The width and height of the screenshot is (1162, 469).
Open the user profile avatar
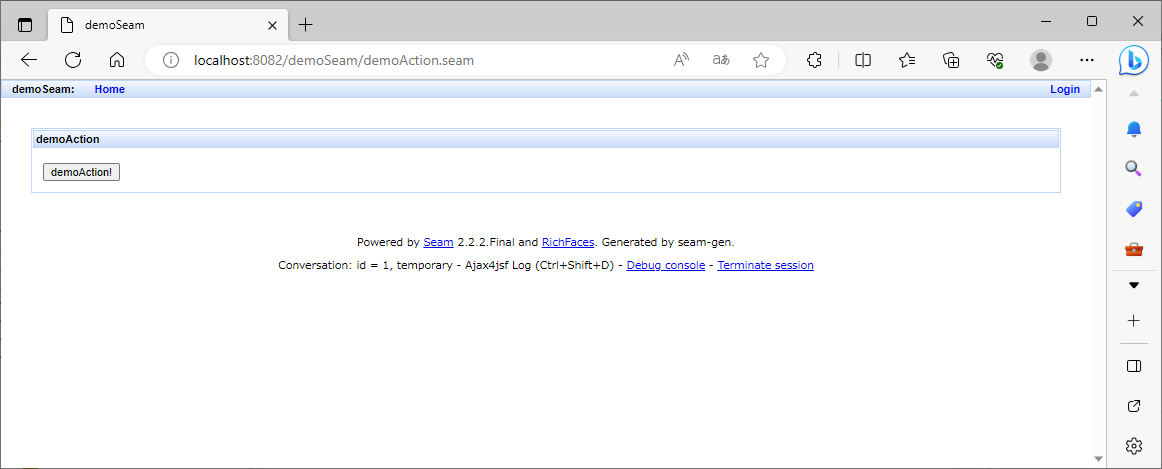pos(1041,60)
